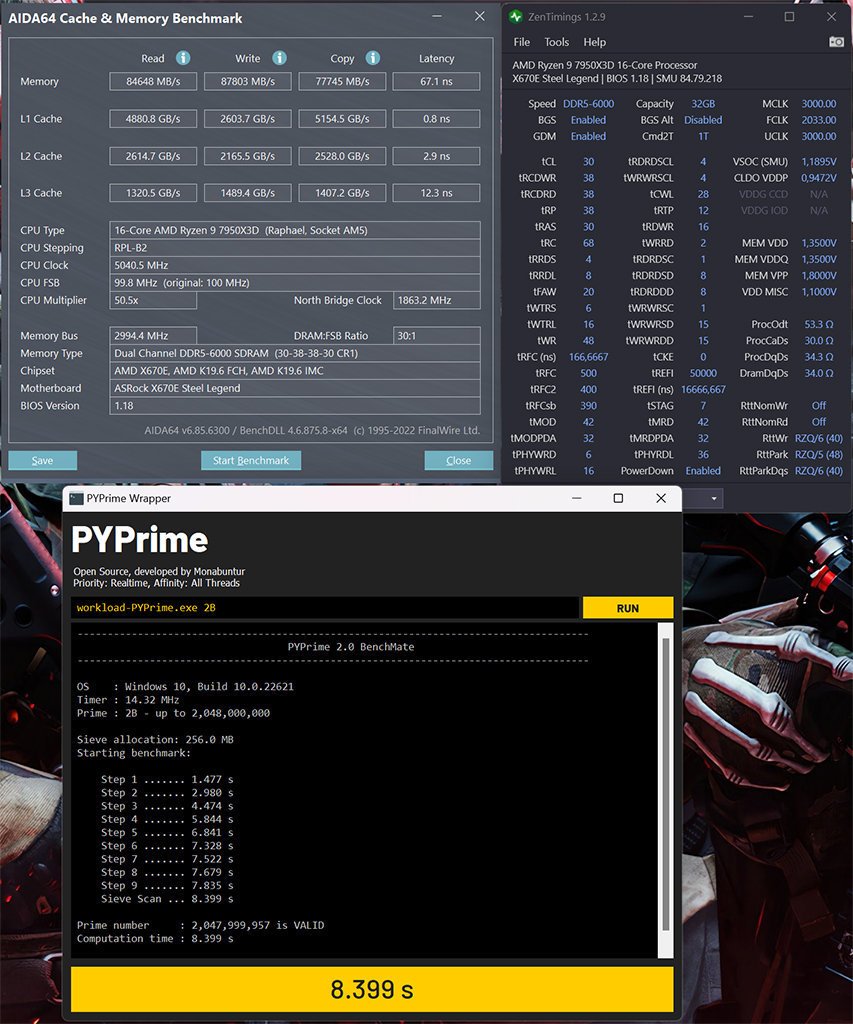Click the ZenTimings app logo icon
853x1024 pixels.
pos(516,17)
